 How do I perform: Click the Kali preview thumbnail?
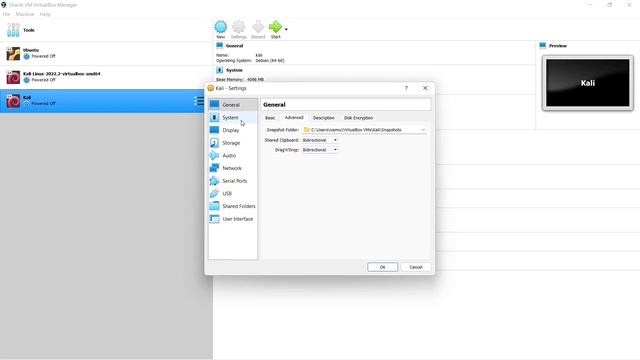(588, 83)
